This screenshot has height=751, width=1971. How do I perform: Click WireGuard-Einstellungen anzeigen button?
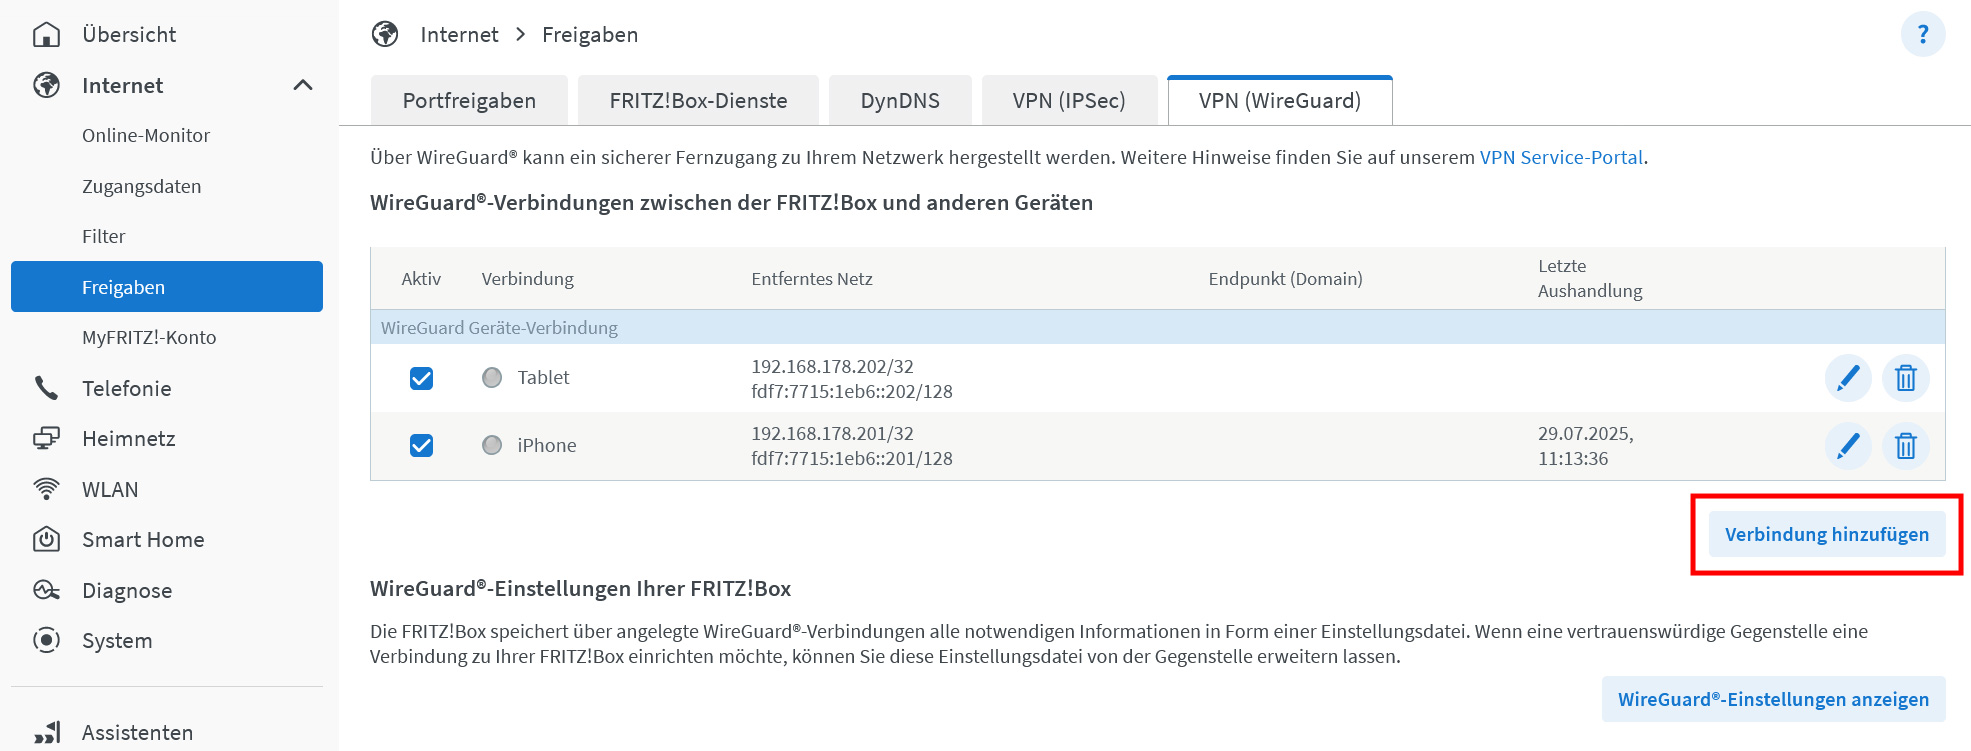tap(1773, 699)
